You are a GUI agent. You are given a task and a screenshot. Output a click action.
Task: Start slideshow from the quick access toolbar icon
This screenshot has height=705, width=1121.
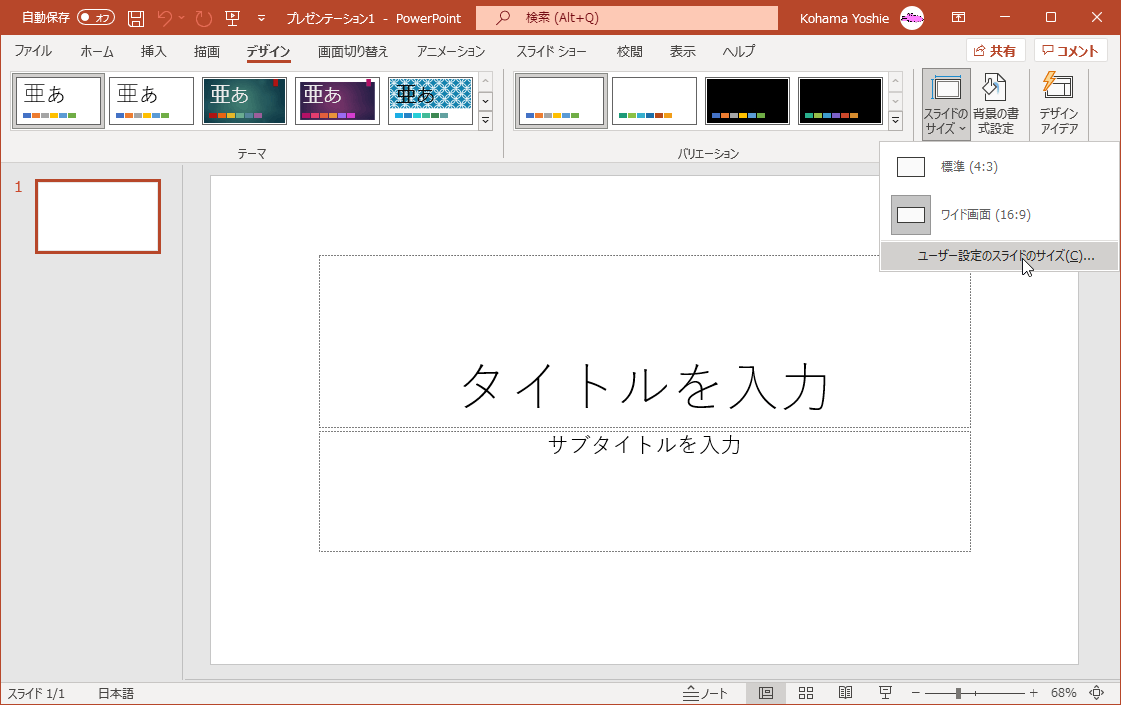coord(232,18)
